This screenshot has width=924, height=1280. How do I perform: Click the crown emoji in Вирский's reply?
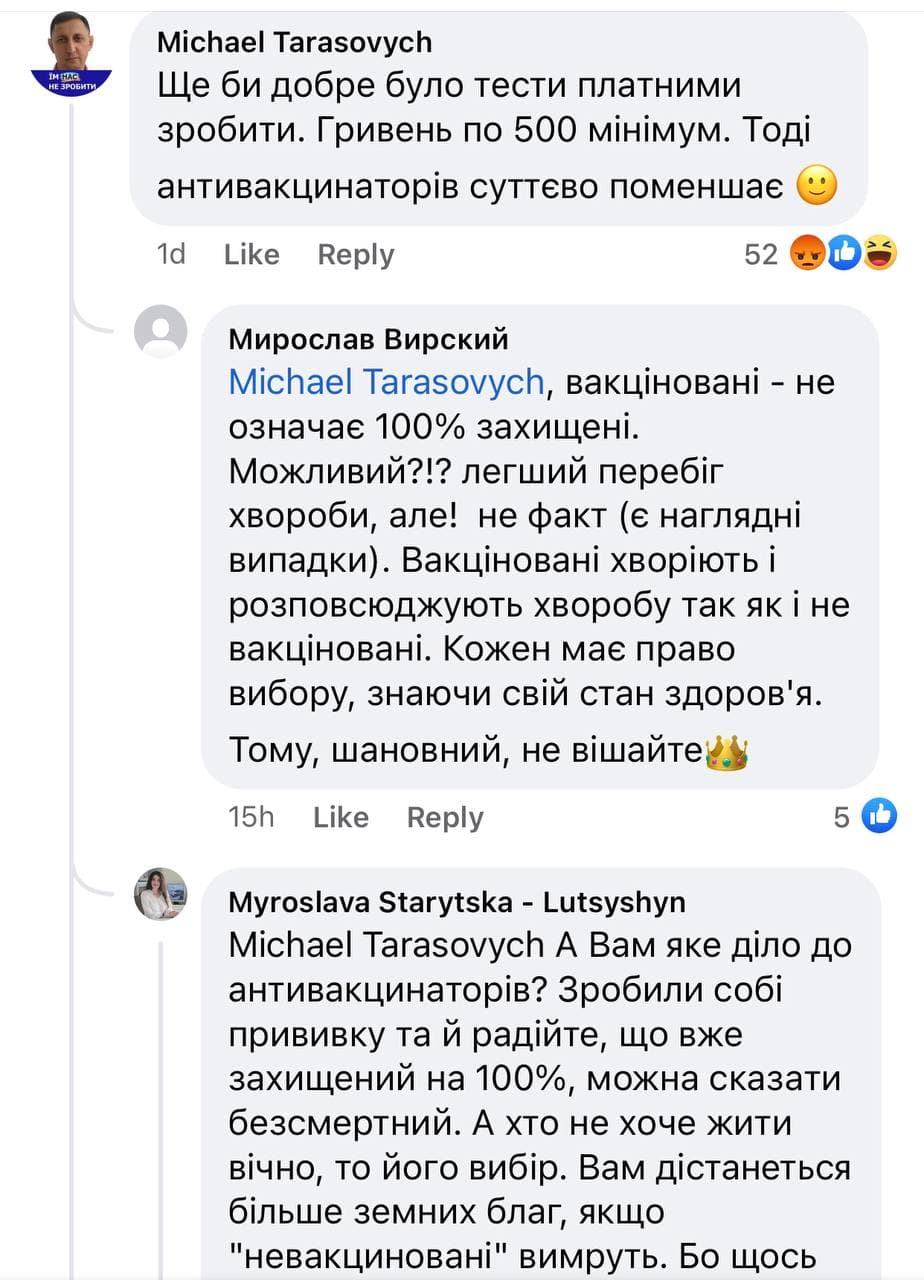[727, 752]
